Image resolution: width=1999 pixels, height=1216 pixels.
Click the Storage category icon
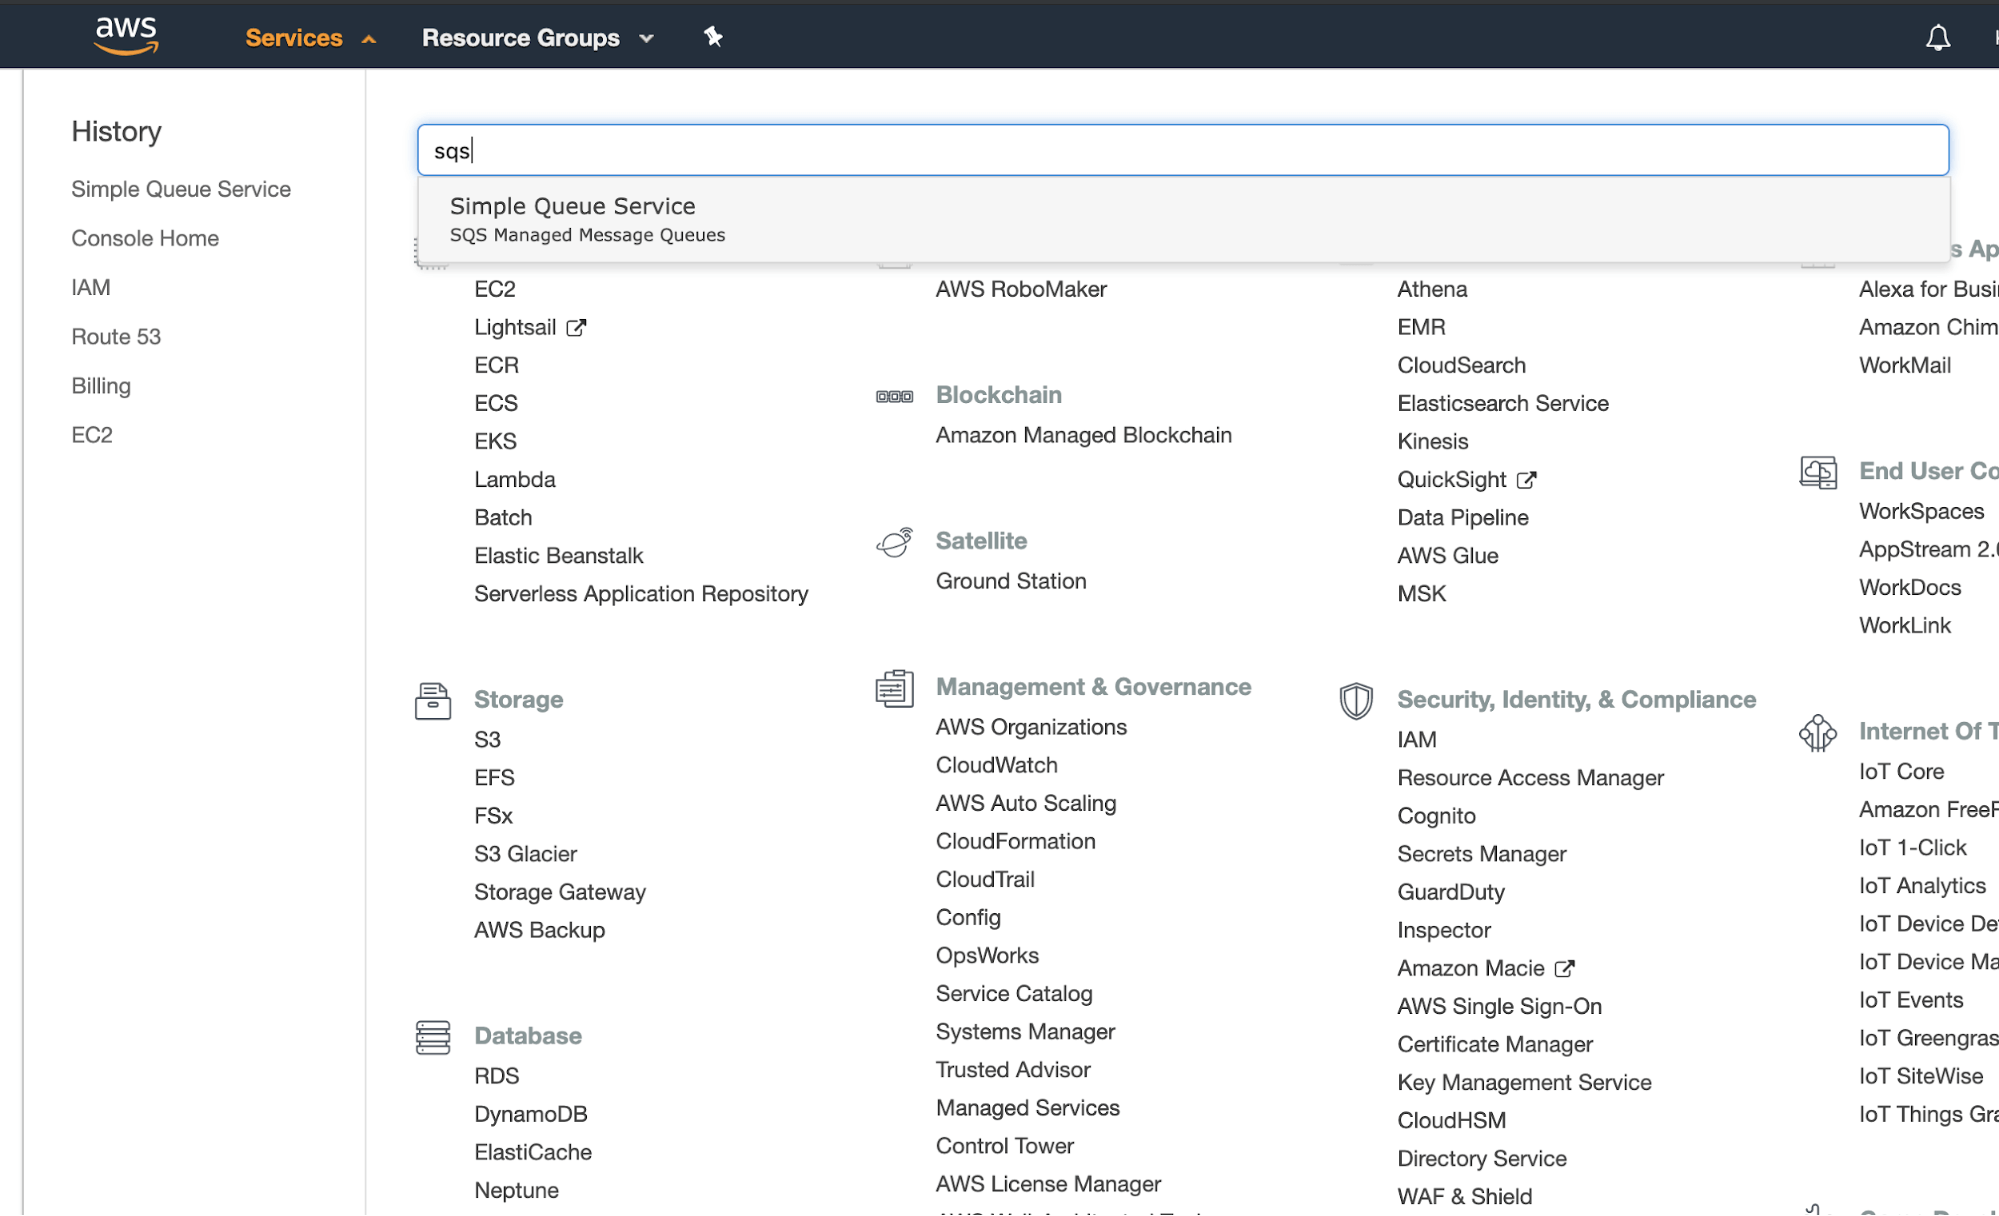[432, 700]
